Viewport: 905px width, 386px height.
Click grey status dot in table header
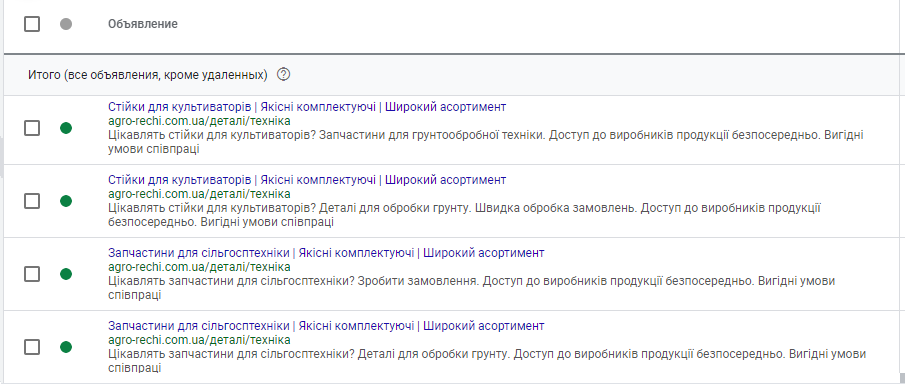point(66,24)
